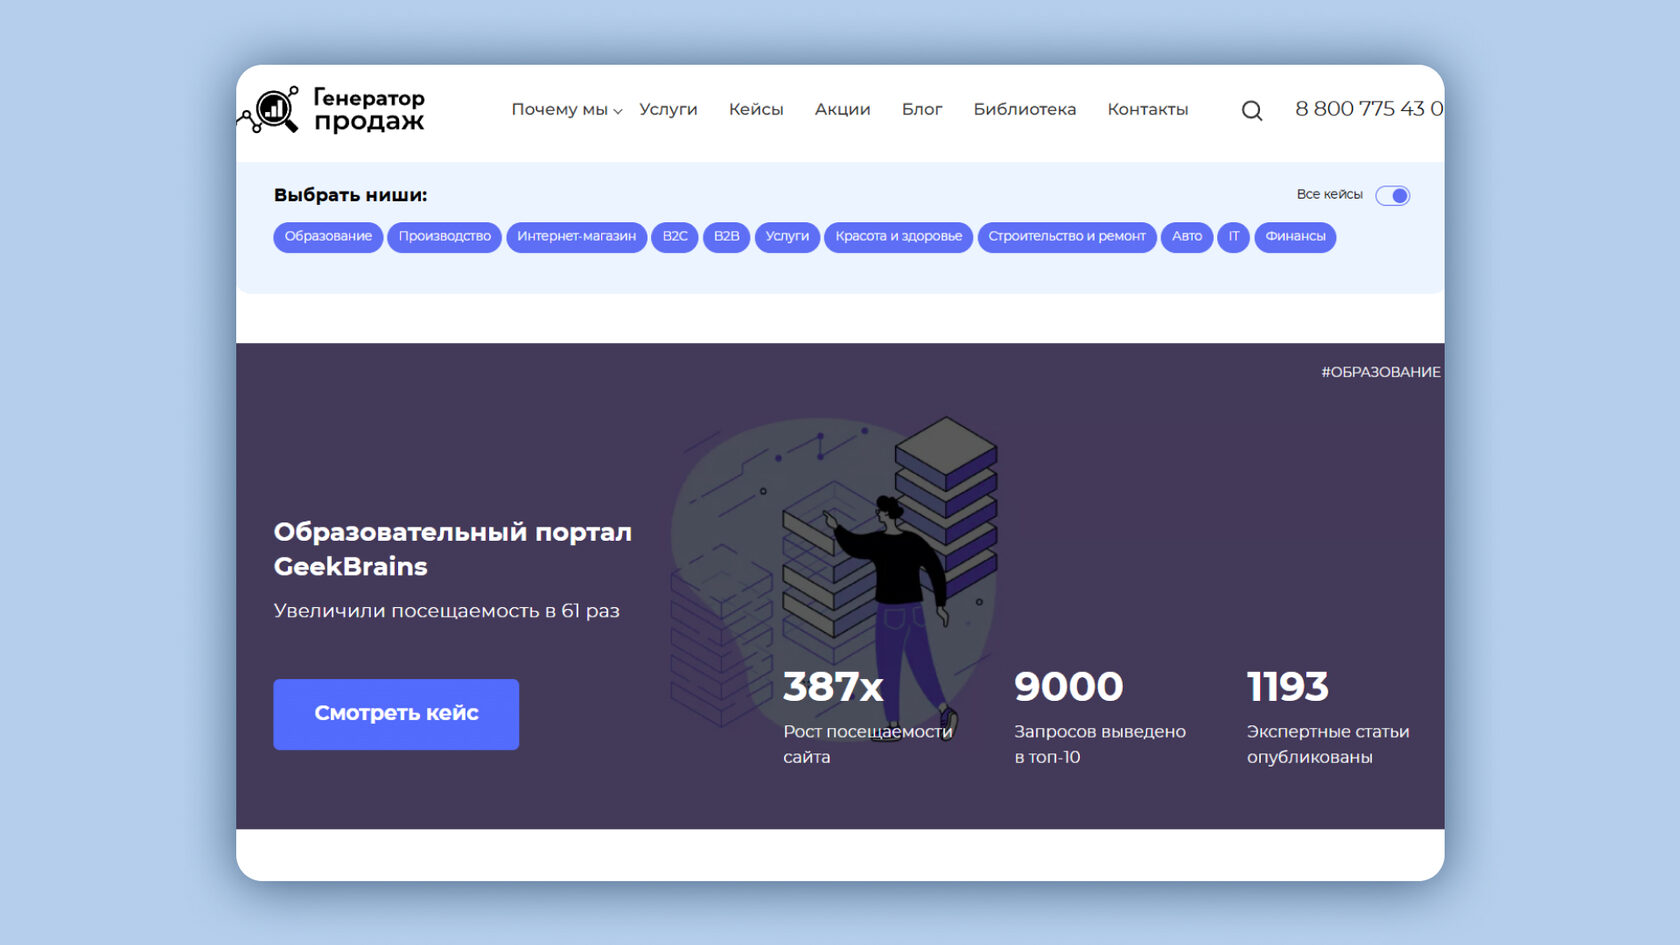Filter cases by the IT tag
Viewport: 1680px width, 945px height.
1234,237
